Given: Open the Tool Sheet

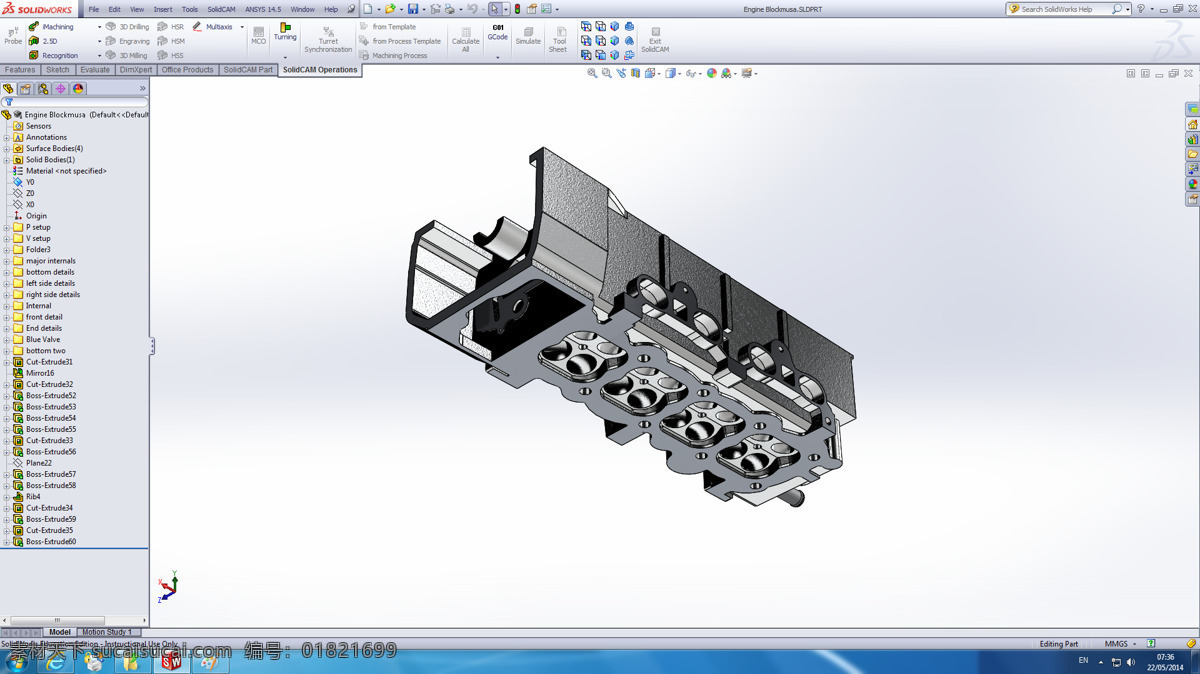Looking at the screenshot, I should coord(558,40).
